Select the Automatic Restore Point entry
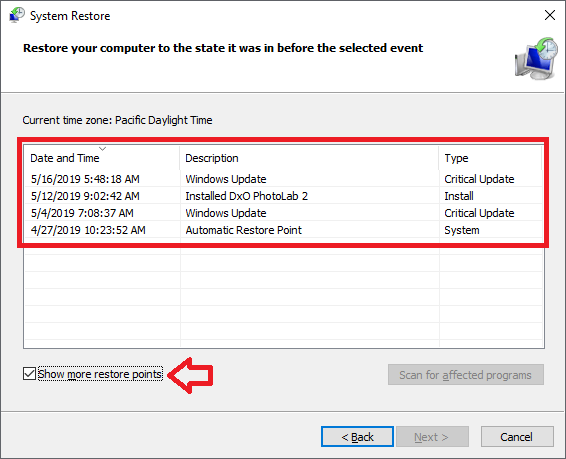Image resolution: width=566 pixels, height=459 pixels. tap(283, 230)
